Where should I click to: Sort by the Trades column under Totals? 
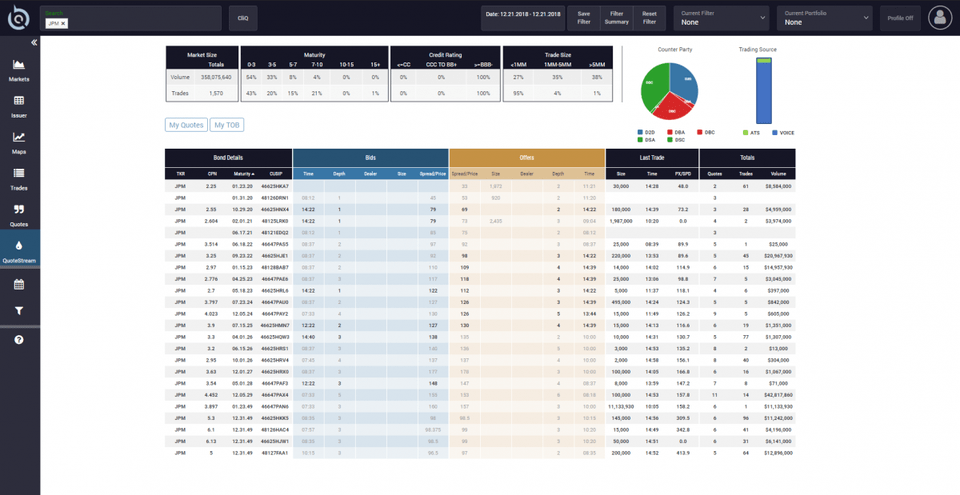[x=746, y=174]
